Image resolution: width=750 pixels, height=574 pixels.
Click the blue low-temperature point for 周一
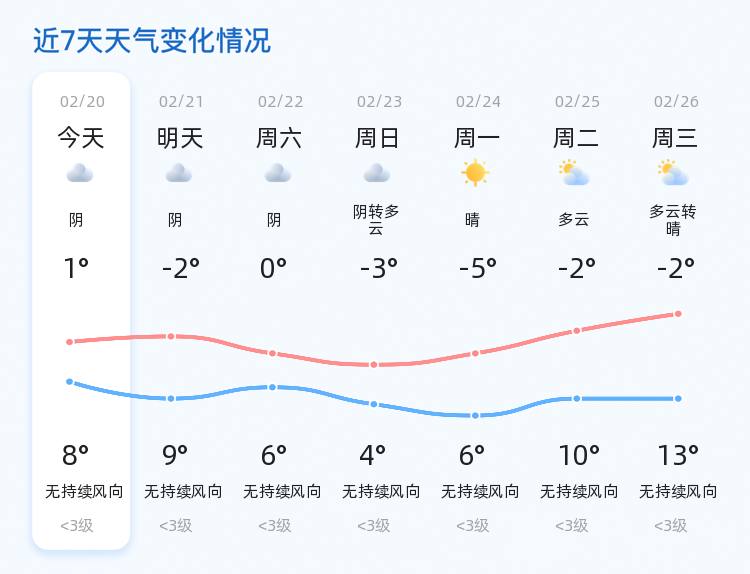[476, 415]
